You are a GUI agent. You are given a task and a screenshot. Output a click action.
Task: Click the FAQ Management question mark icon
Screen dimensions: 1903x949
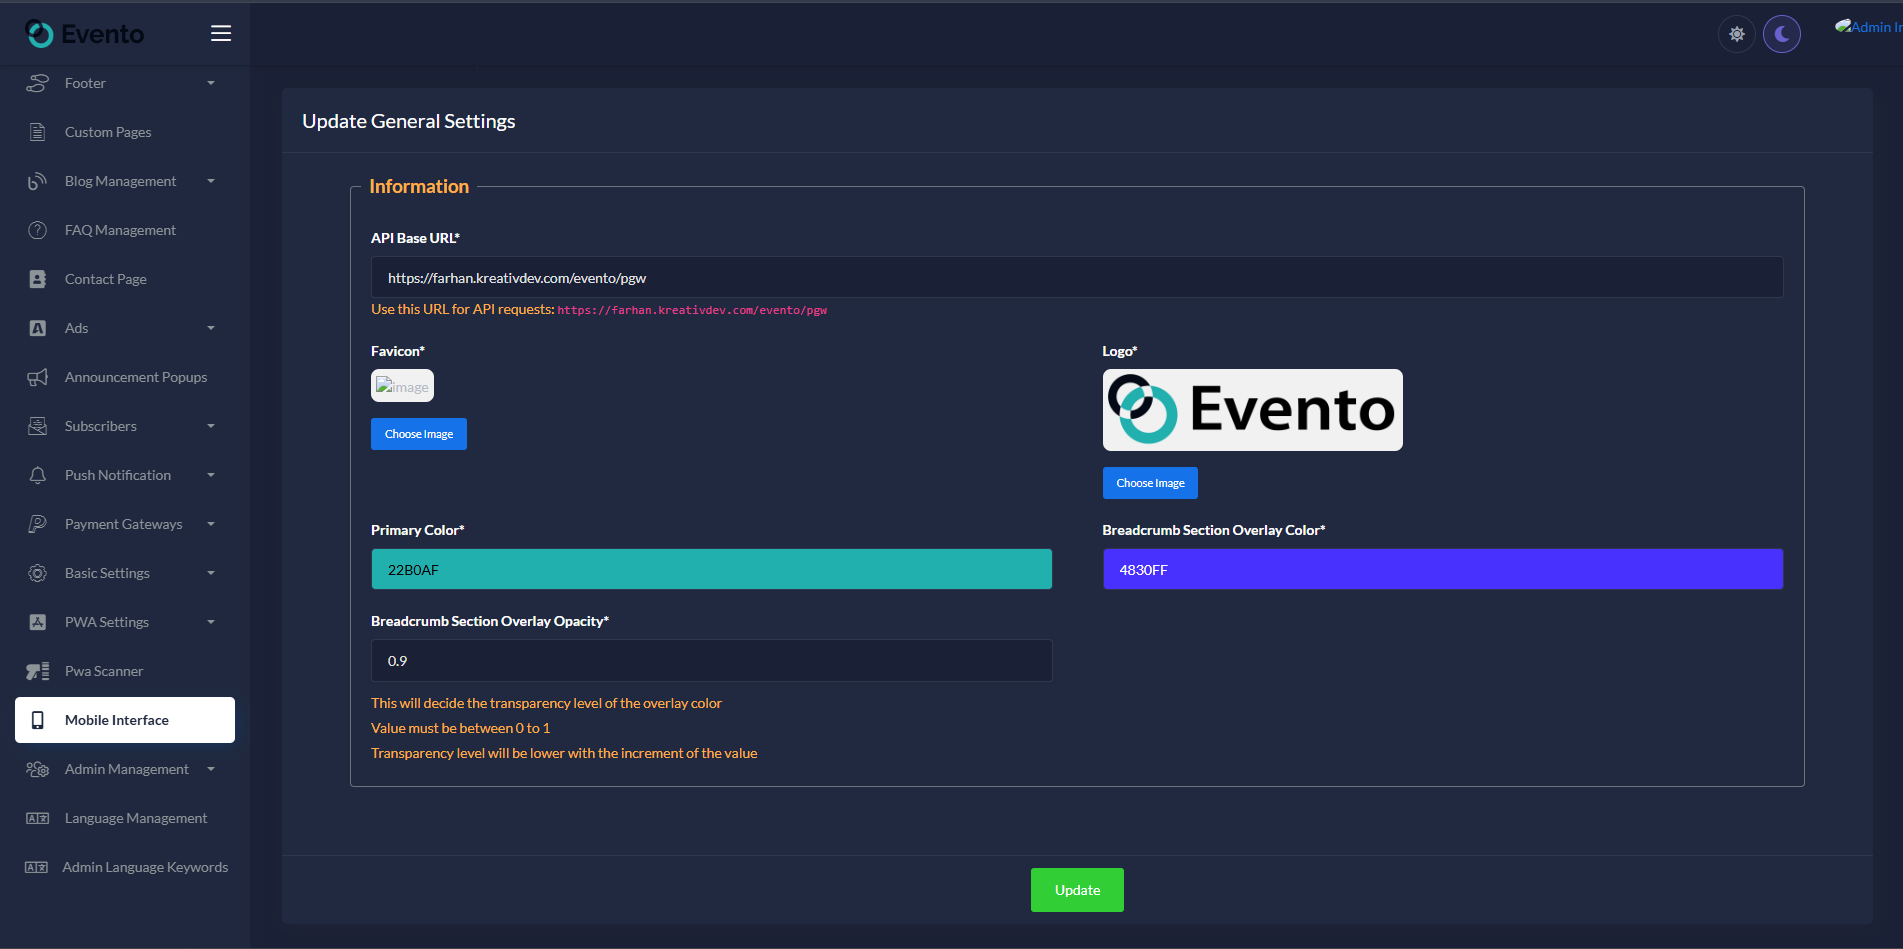[x=38, y=230]
